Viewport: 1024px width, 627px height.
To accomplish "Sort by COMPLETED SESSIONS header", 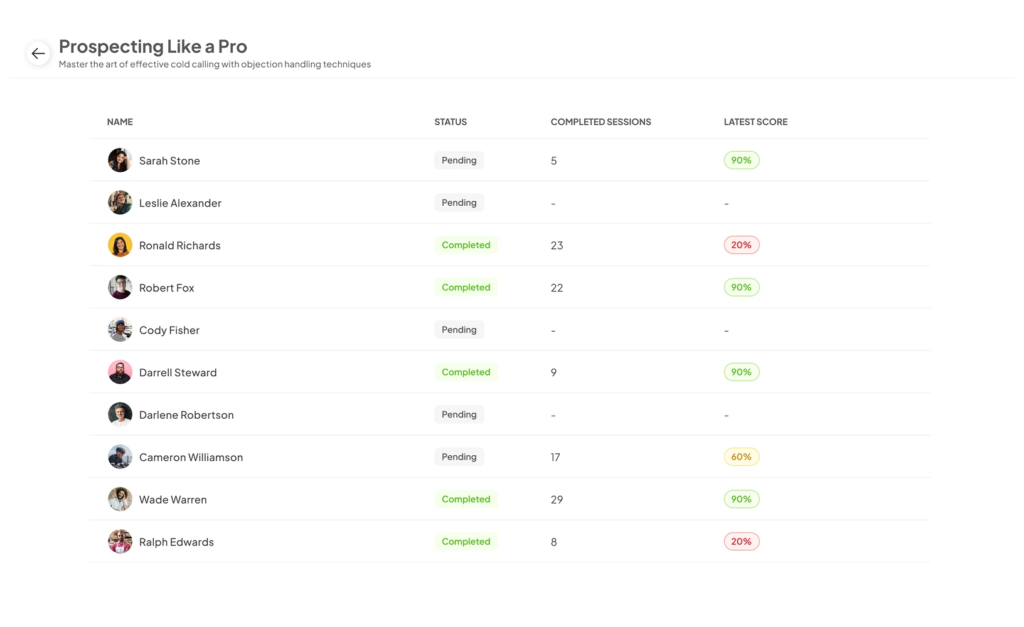I will (601, 121).
